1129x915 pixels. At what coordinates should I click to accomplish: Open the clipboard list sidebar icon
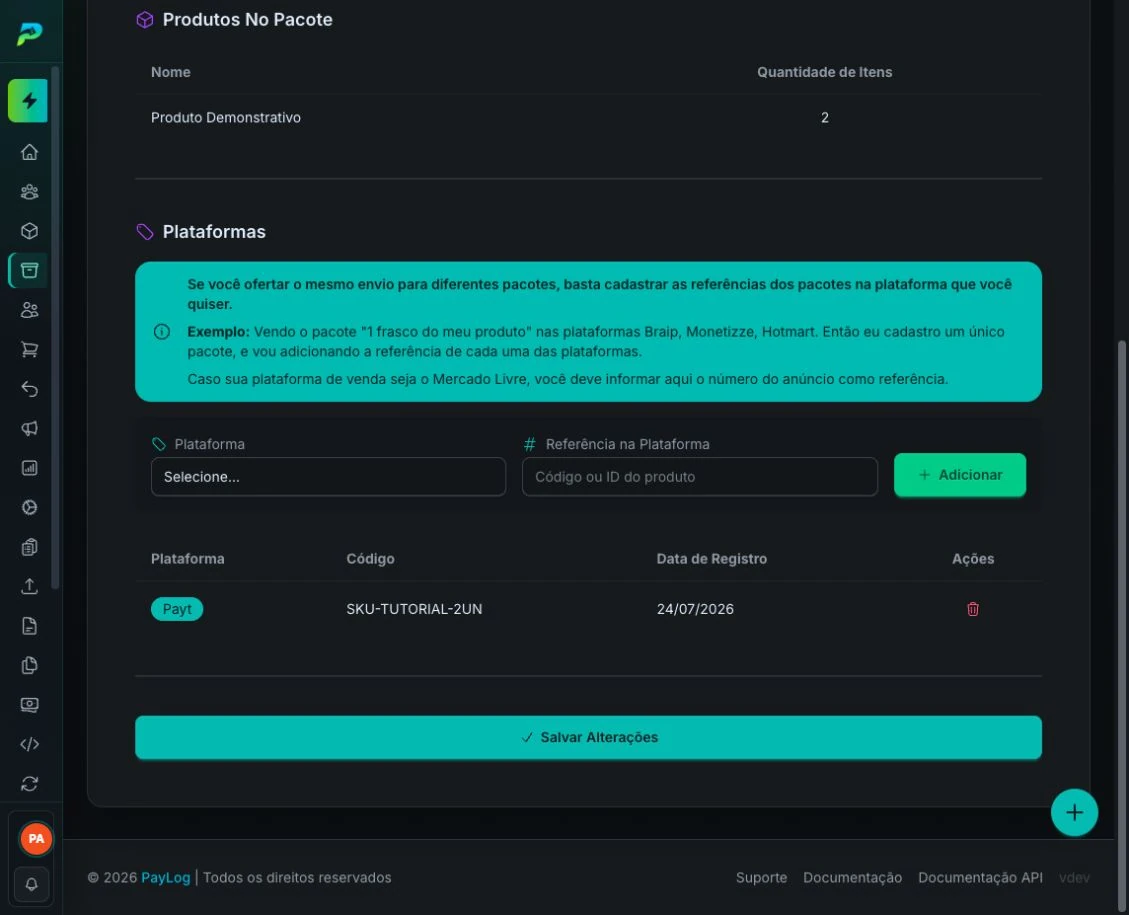30,547
